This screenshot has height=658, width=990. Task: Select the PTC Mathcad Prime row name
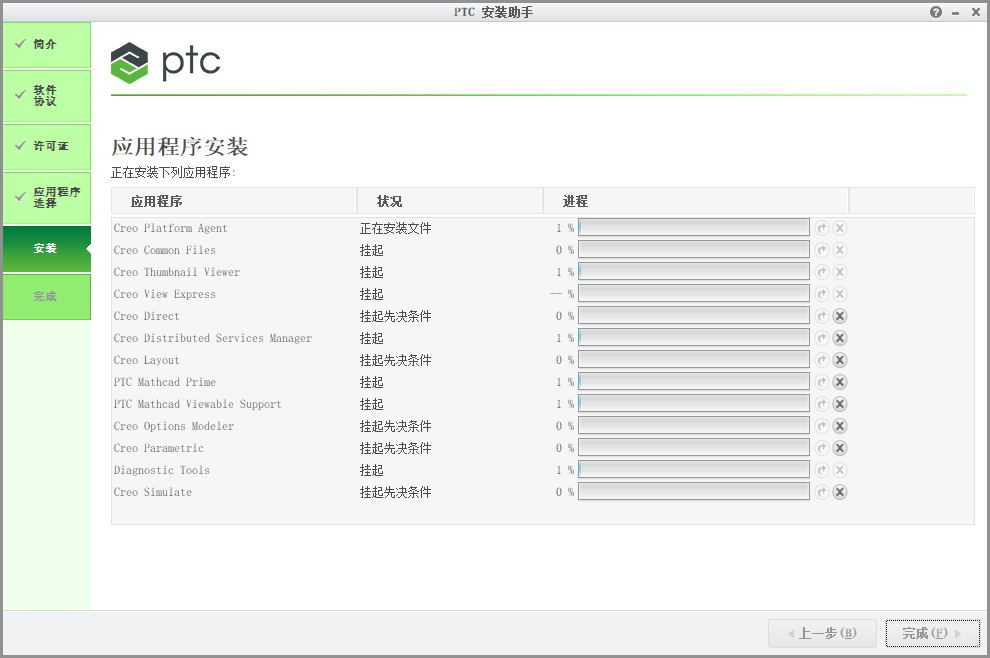point(165,383)
